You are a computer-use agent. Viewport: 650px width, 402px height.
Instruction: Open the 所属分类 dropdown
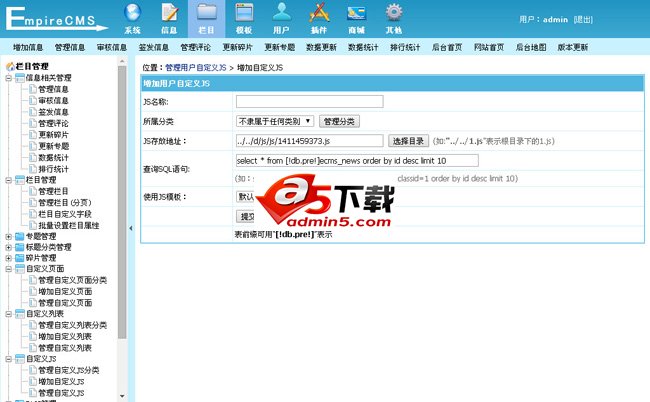point(275,121)
